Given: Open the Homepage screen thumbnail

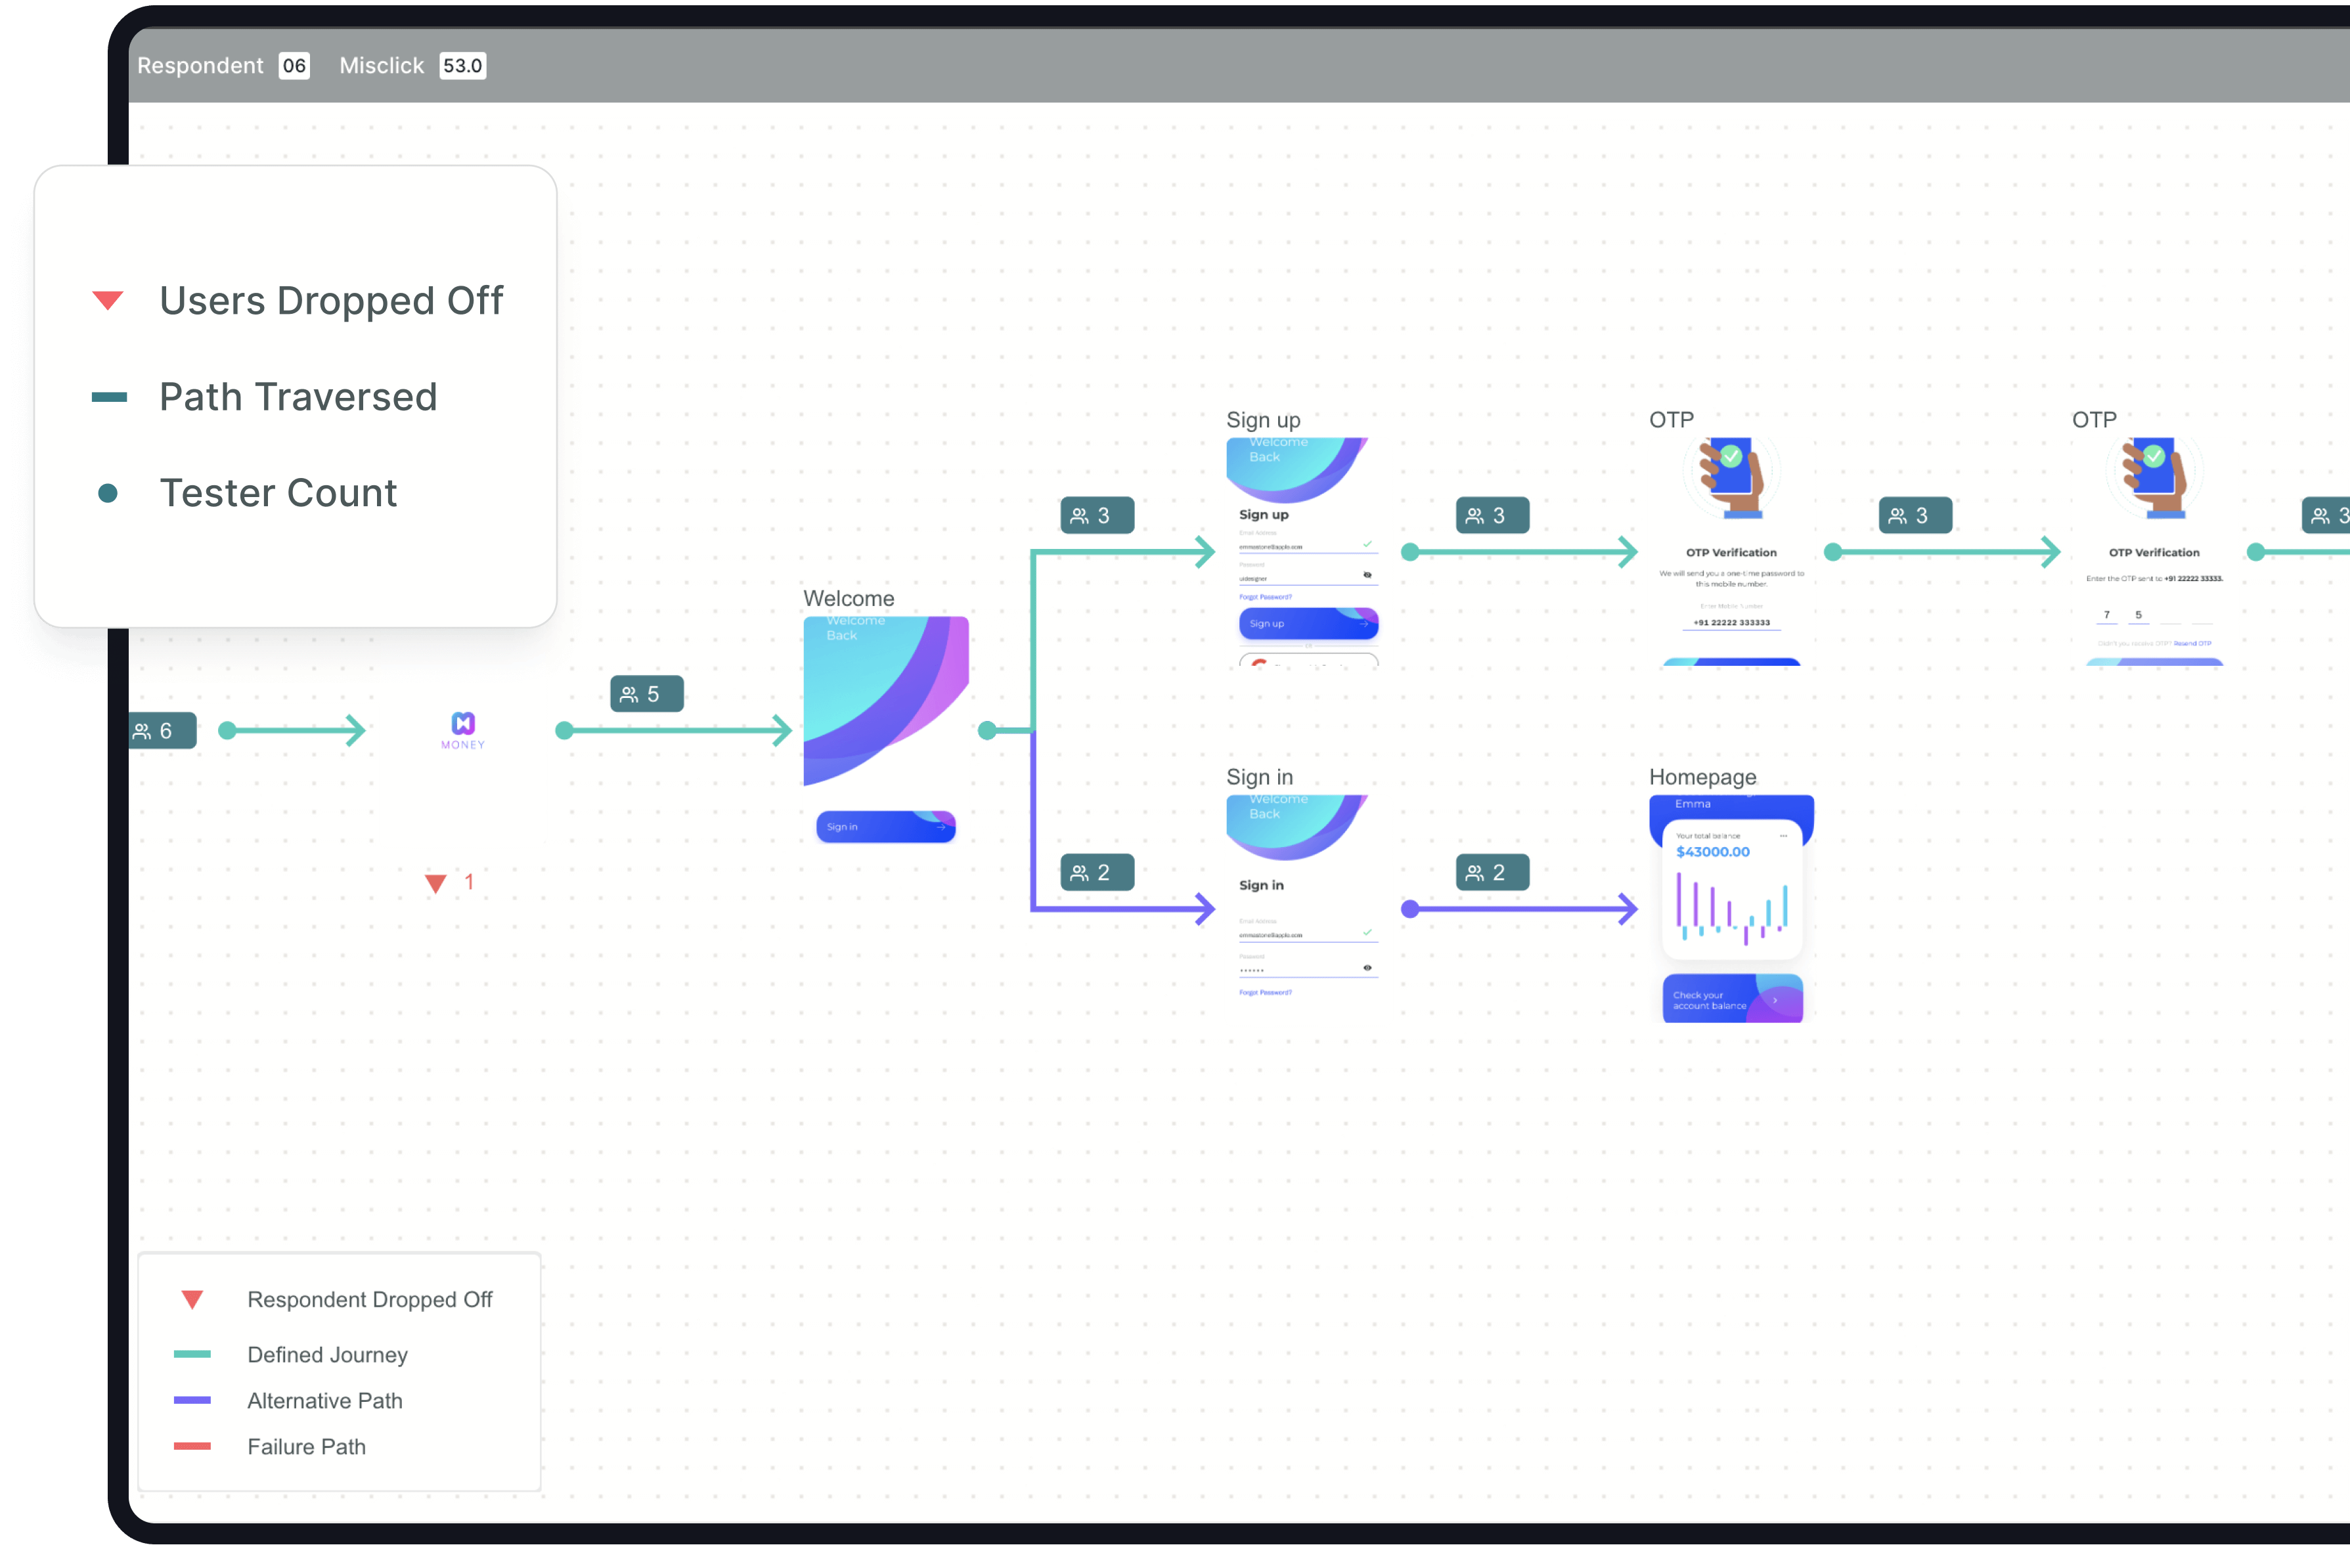Looking at the screenshot, I should coord(1731,908).
